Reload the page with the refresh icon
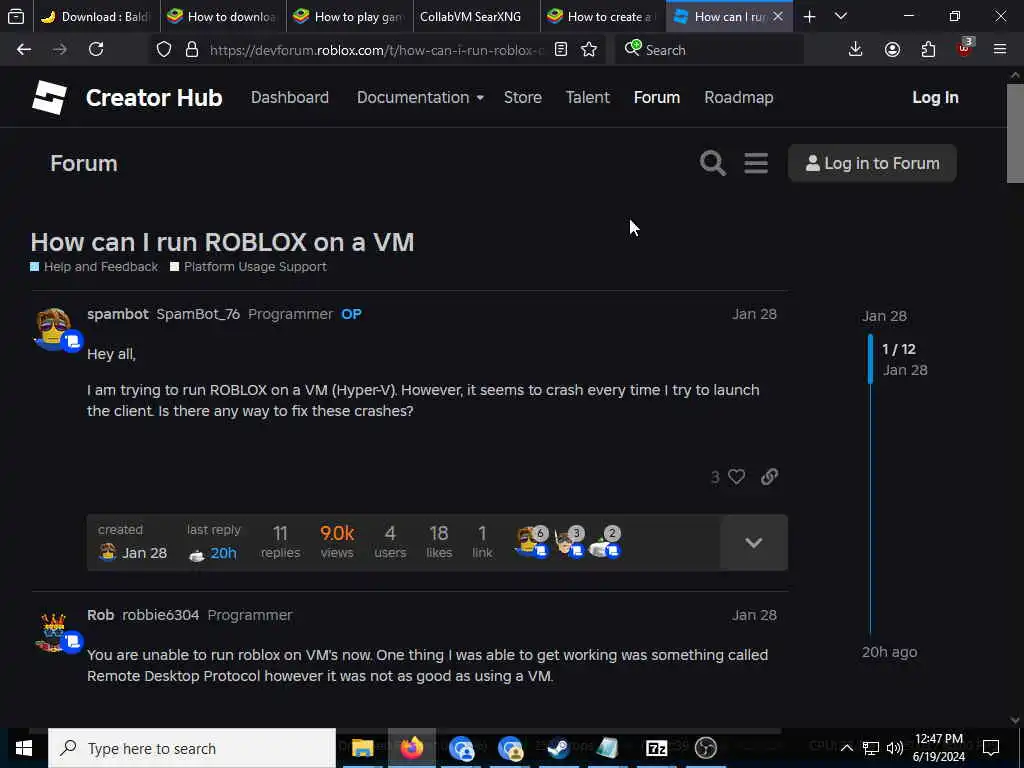The image size is (1024, 768). tap(96, 49)
